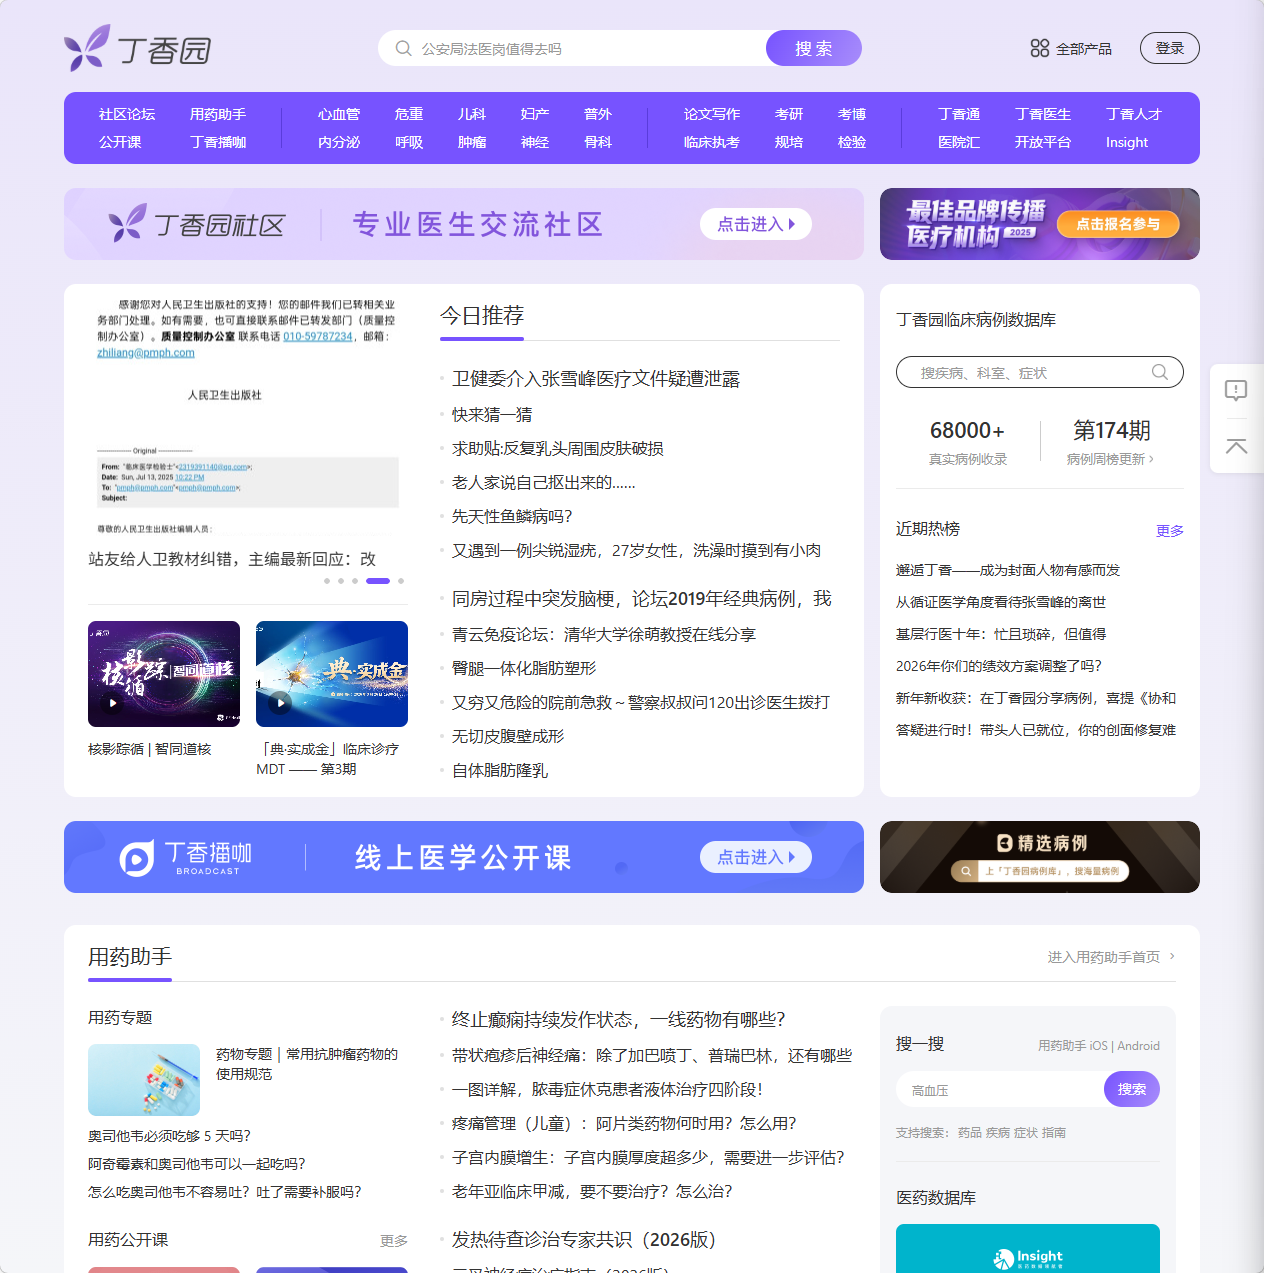Open the 用药助手 navigation menu item
Viewport: 1264px width, 1273px height.
coord(219,114)
